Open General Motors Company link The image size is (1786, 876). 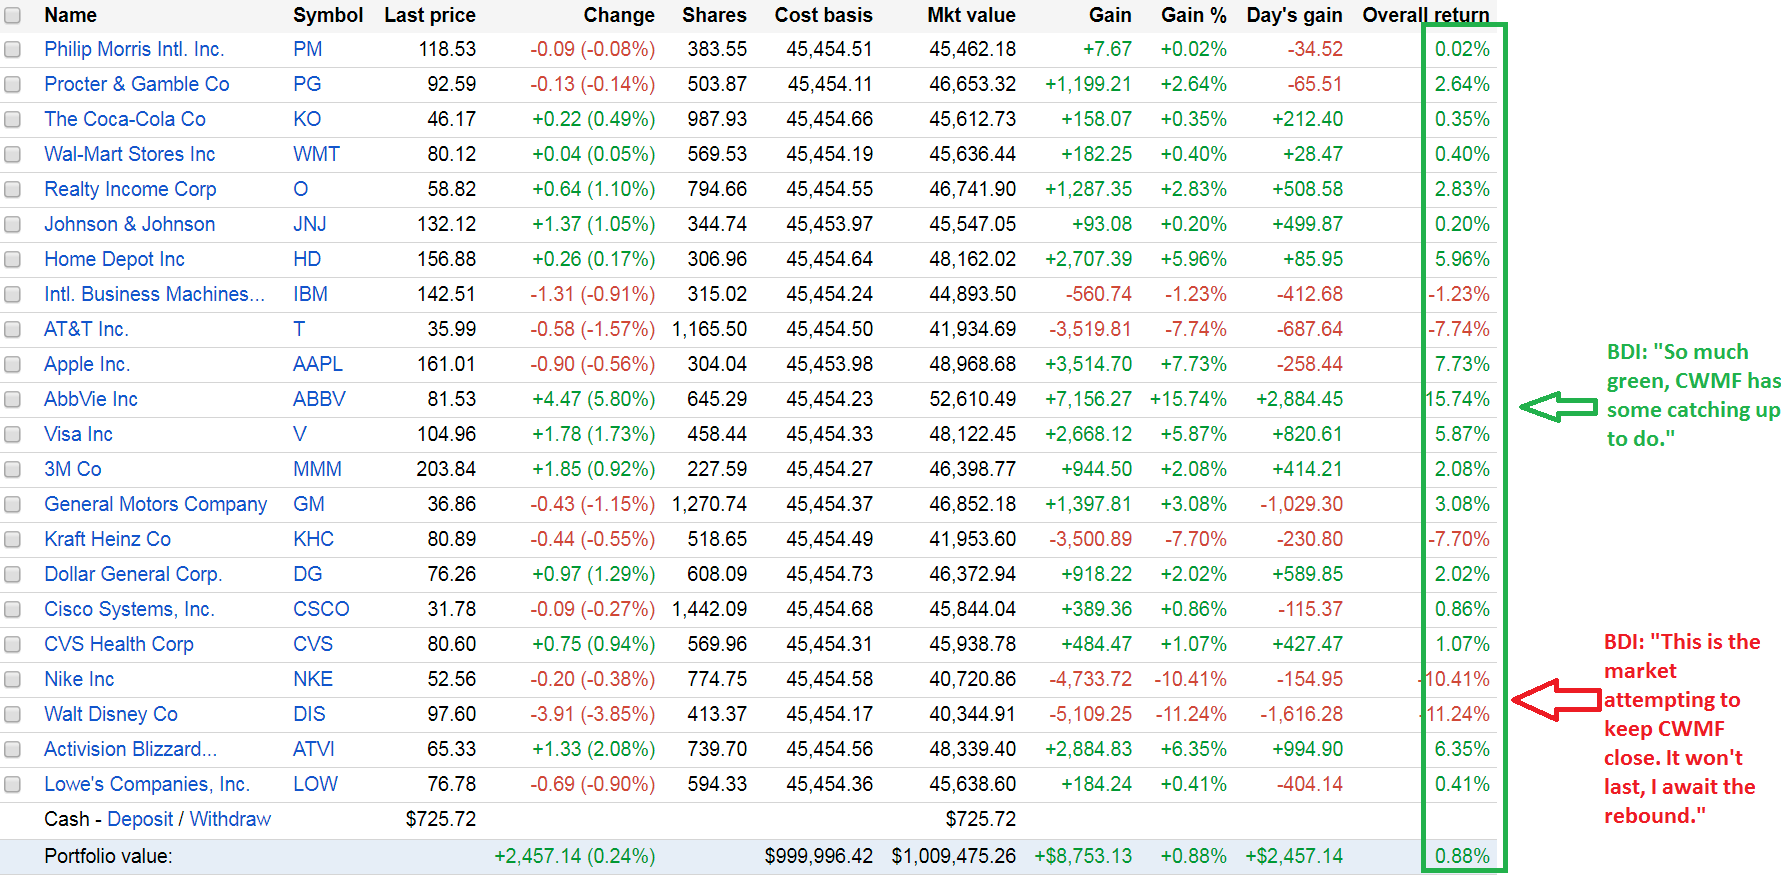[x=156, y=504]
